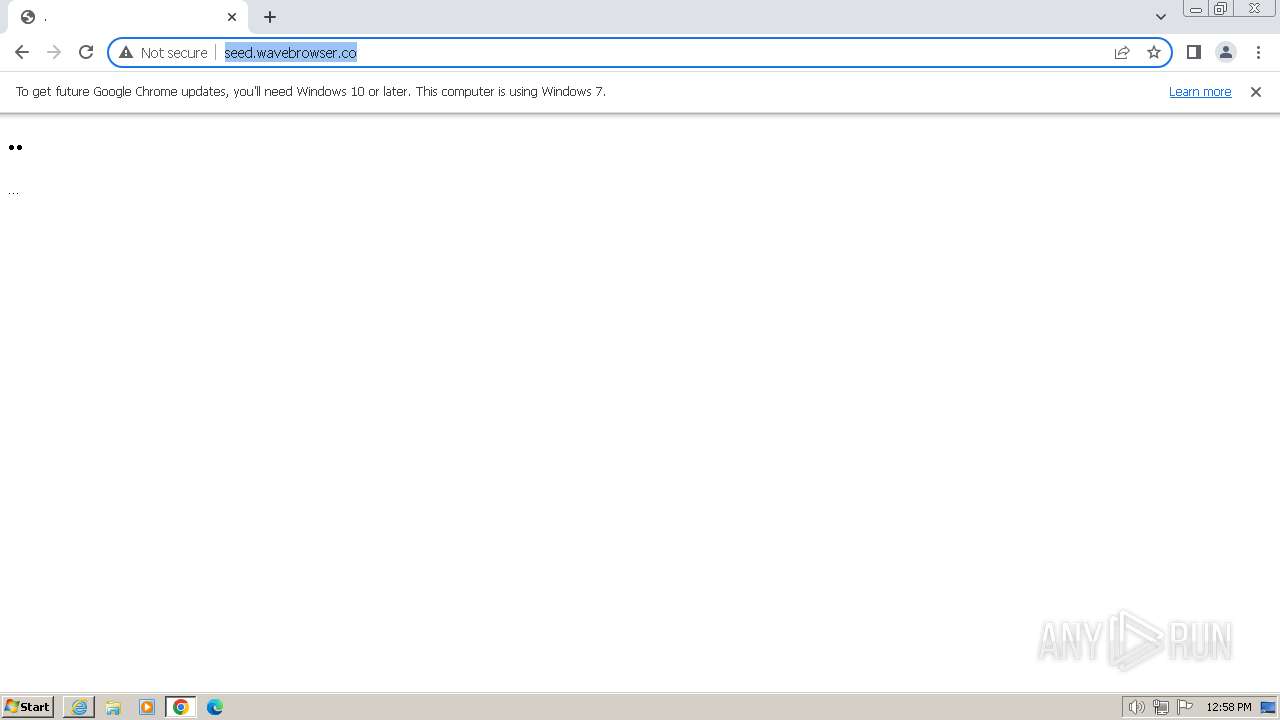Open Action Center flag icon
The height and width of the screenshot is (720, 1280).
coord(1185,707)
